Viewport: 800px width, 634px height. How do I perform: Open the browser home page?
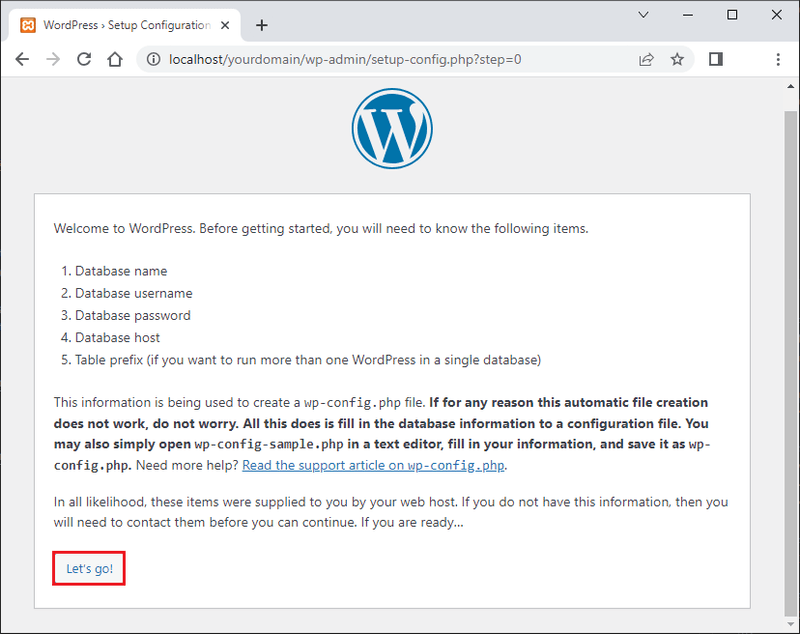click(x=114, y=59)
